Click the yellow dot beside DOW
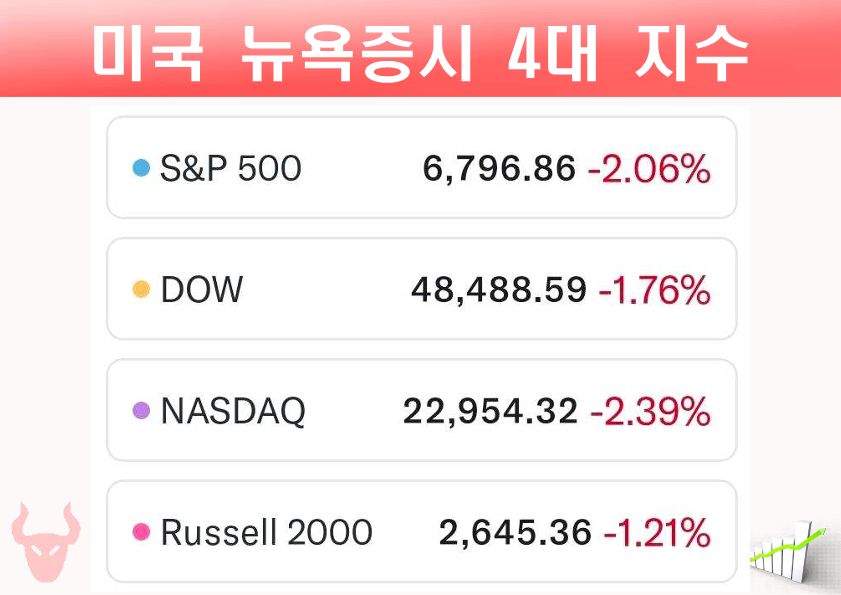 tap(141, 290)
